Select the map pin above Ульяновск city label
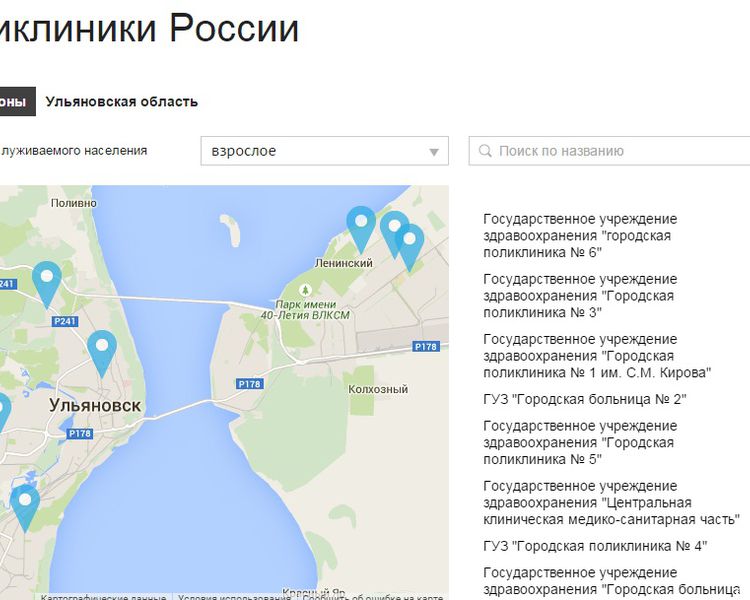This screenshot has width=750, height=600. click(x=101, y=350)
